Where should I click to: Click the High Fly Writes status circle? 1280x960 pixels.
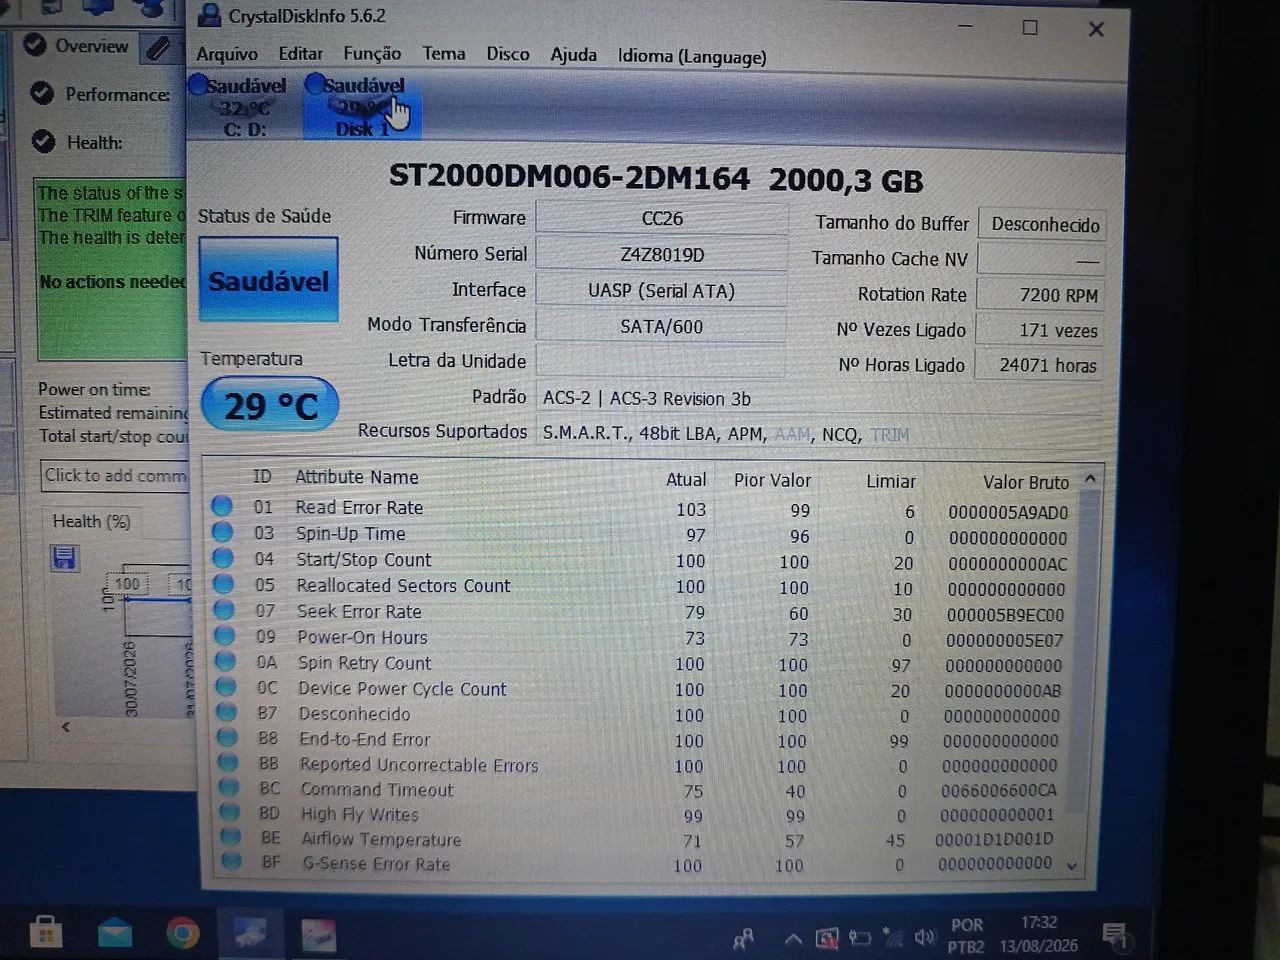click(x=230, y=812)
